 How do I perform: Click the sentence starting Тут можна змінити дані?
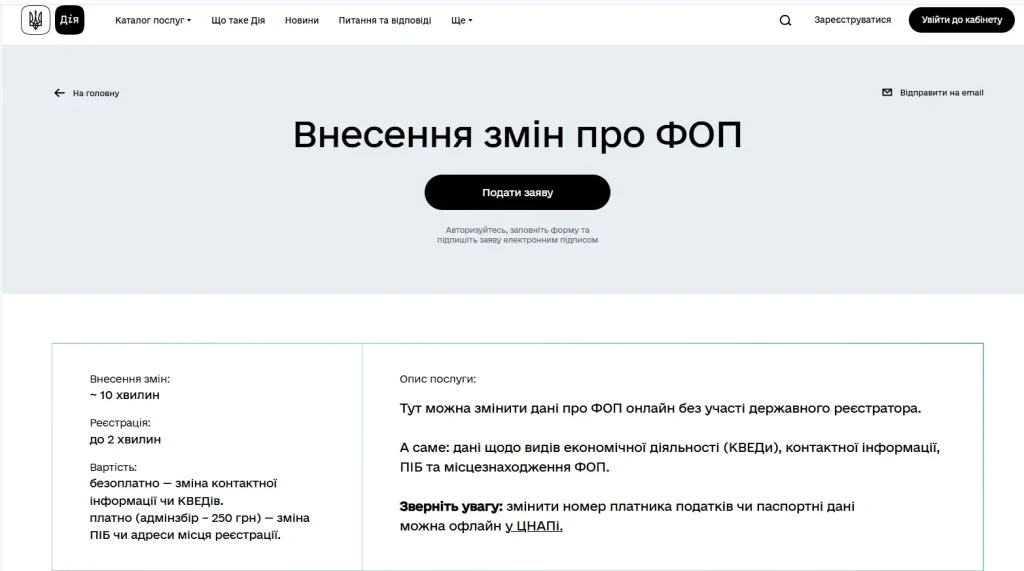pos(660,408)
